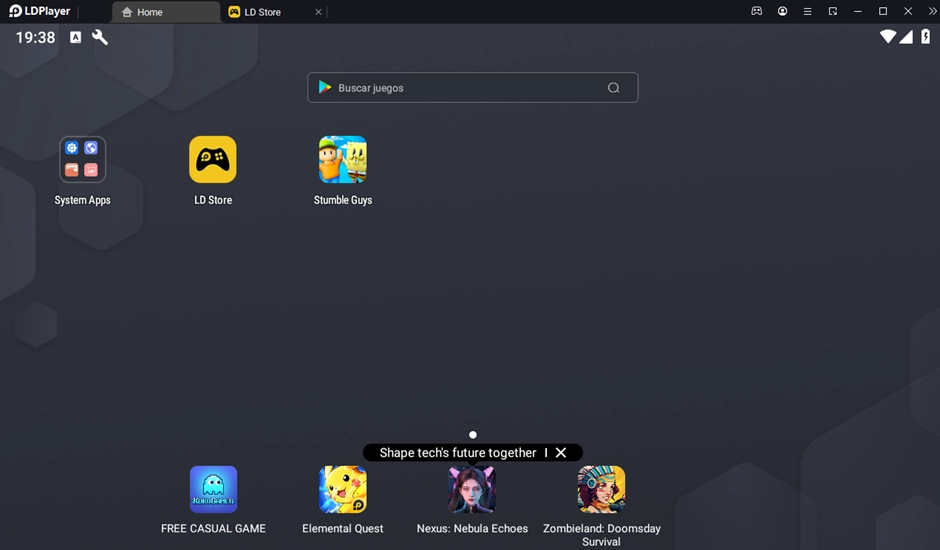Open the gamepad icon in title bar
Screen dimensions: 940x550
click(x=757, y=11)
